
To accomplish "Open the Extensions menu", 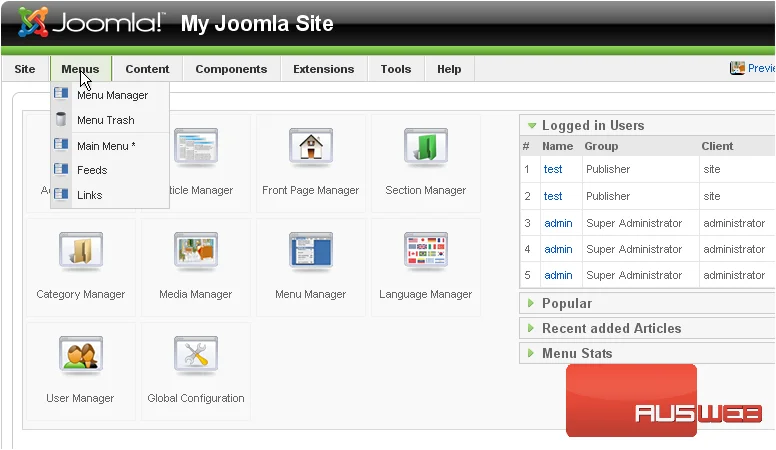I will click(324, 69).
